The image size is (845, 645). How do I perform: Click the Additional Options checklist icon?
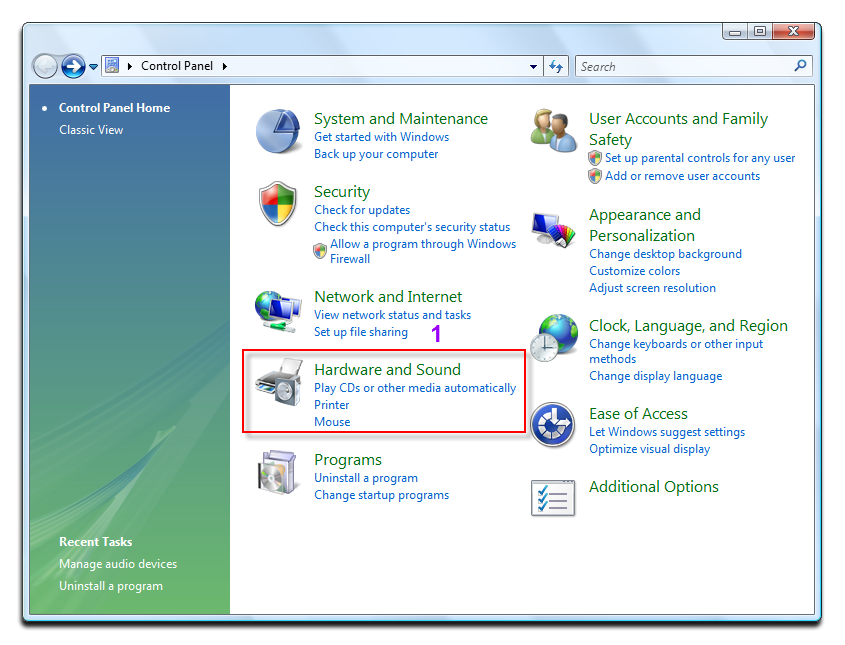point(553,497)
